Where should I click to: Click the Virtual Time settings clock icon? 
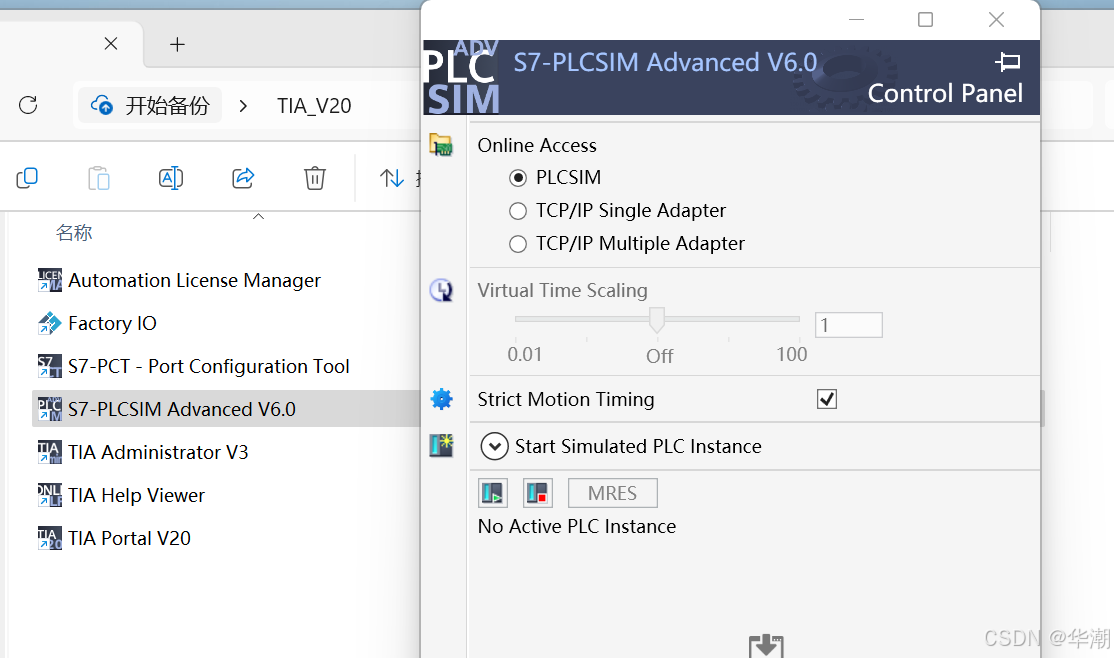(441, 290)
